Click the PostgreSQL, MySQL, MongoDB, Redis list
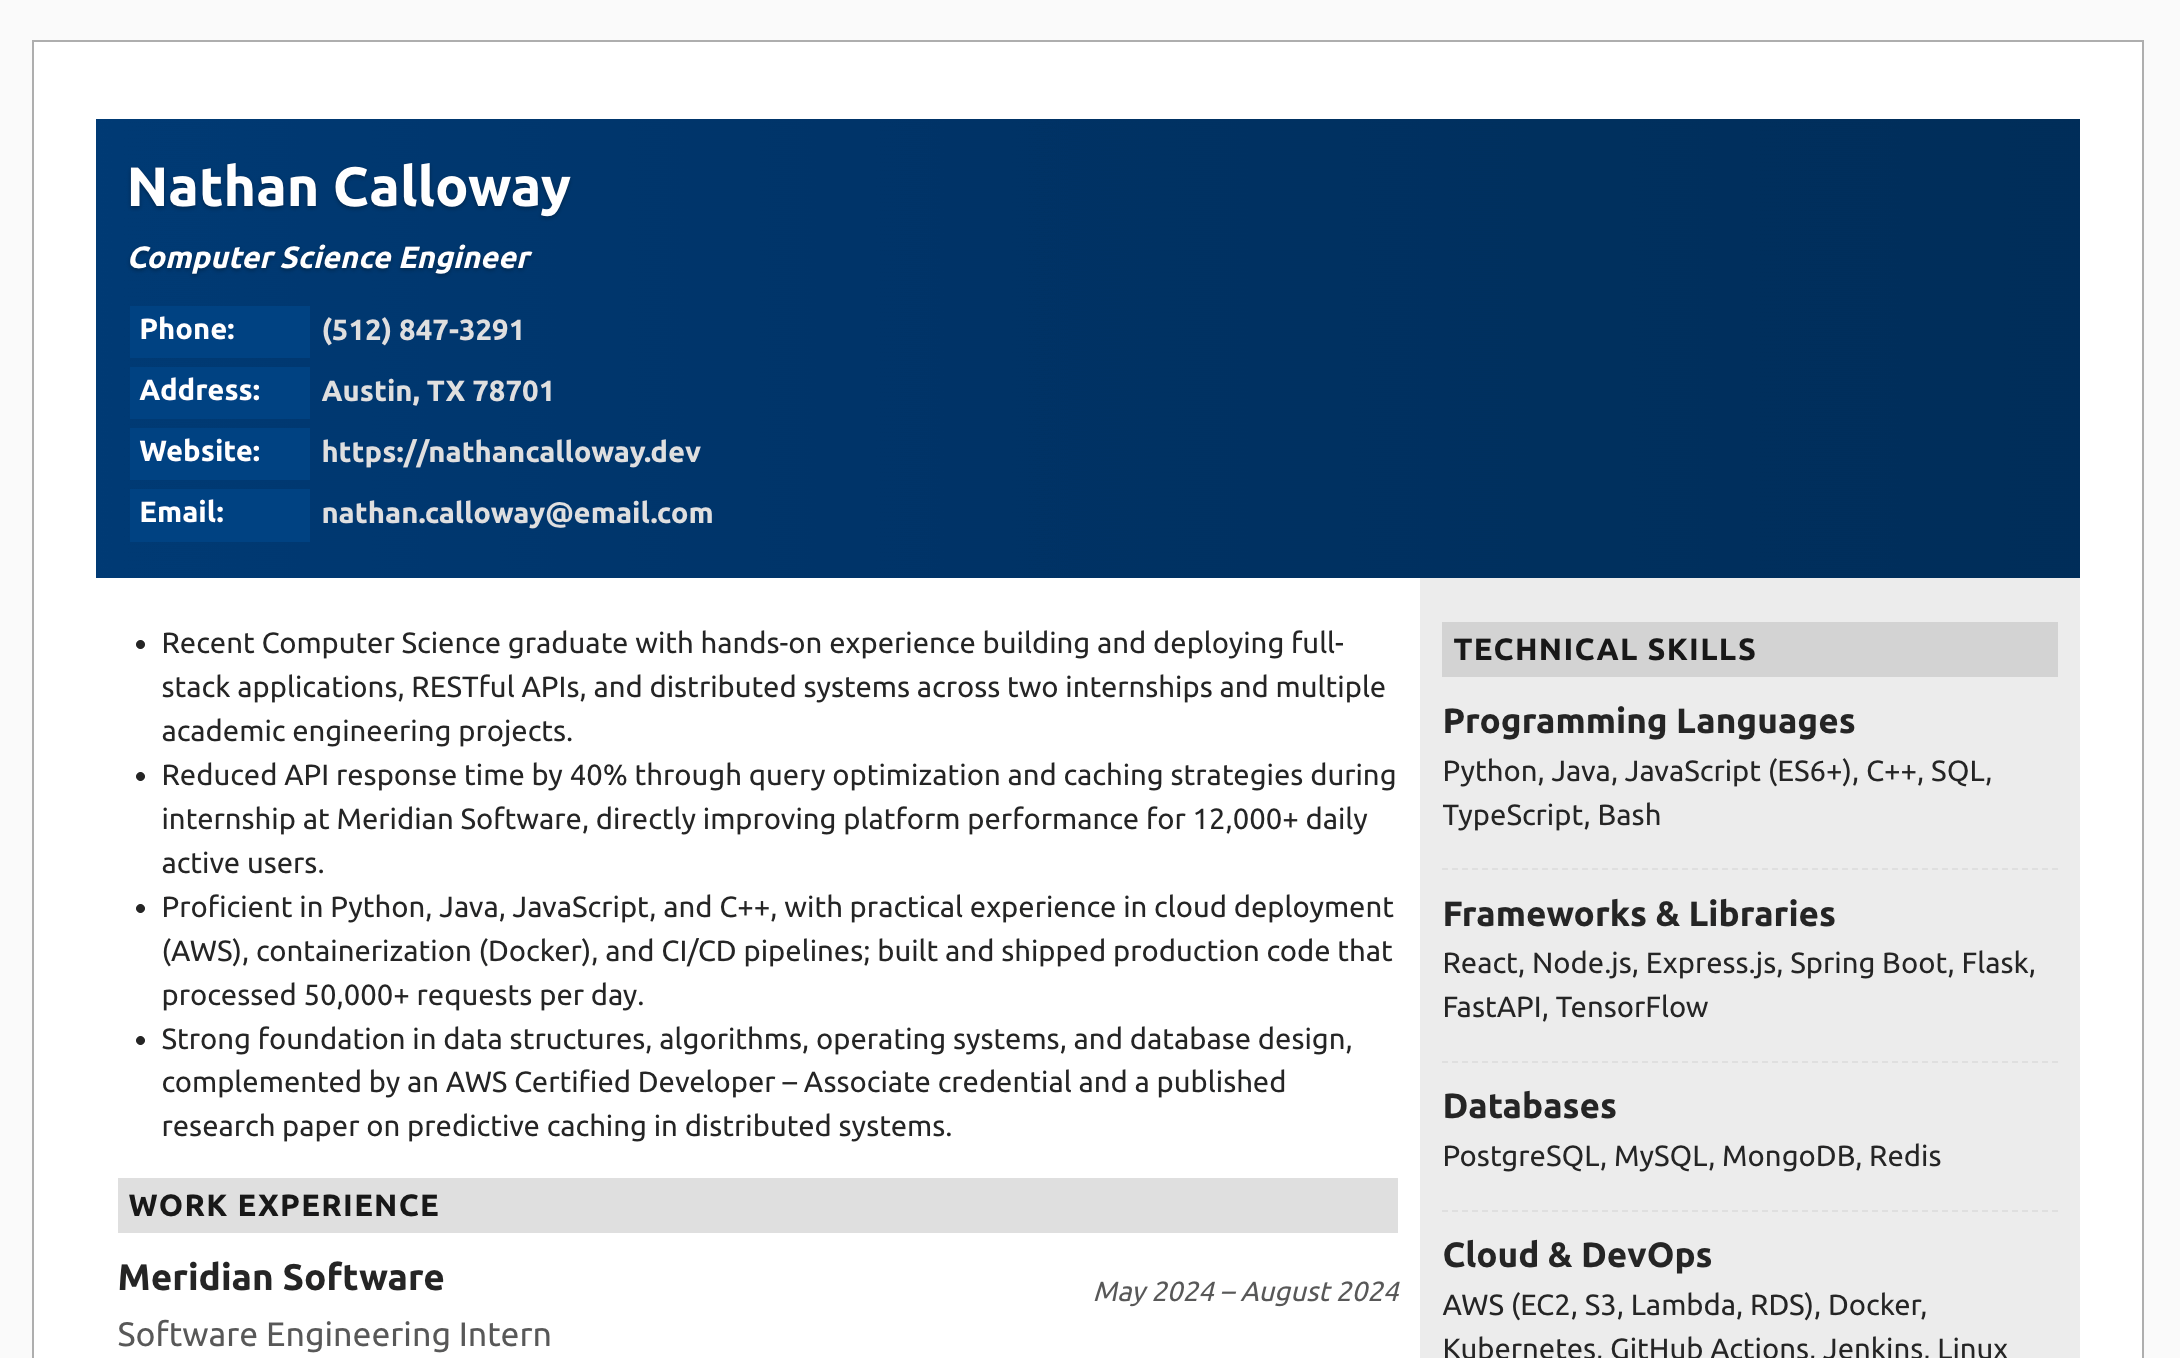2180x1358 pixels. click(x=1691, y=1156)
